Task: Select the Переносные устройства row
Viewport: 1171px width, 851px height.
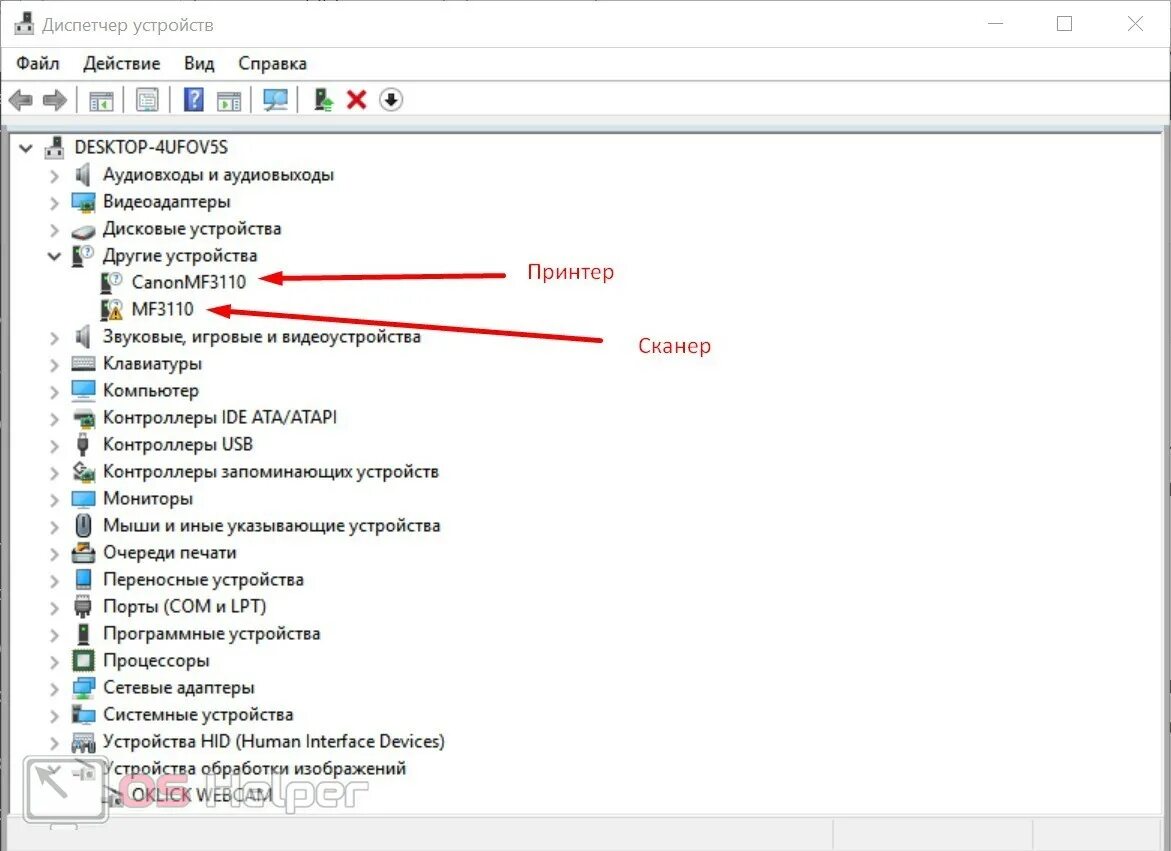Action: (x=203, y=579)
